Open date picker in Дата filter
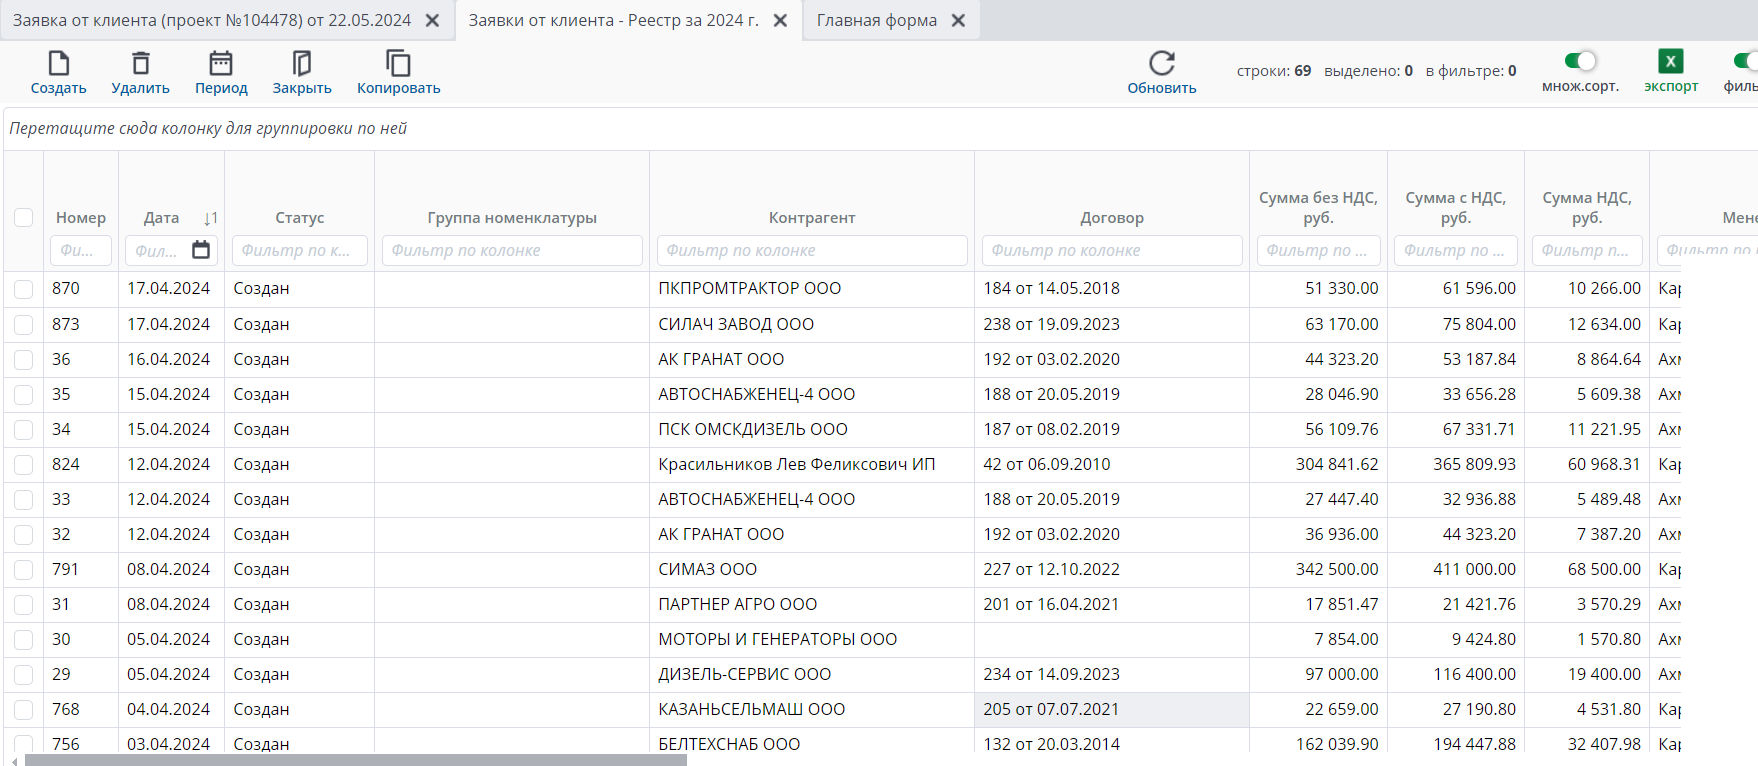1758x766 pixels. pyautogui.click(x=201, y=250)
